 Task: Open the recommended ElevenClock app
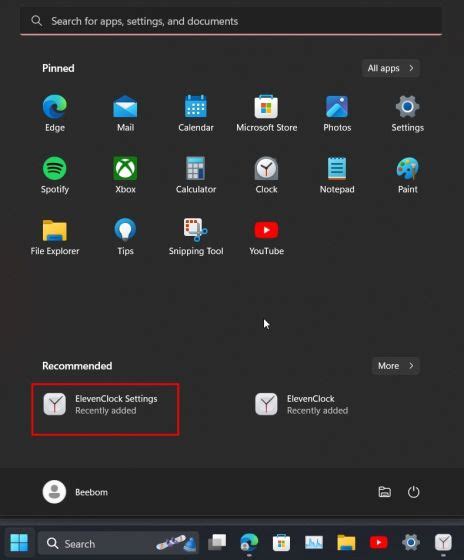(302, 404)
